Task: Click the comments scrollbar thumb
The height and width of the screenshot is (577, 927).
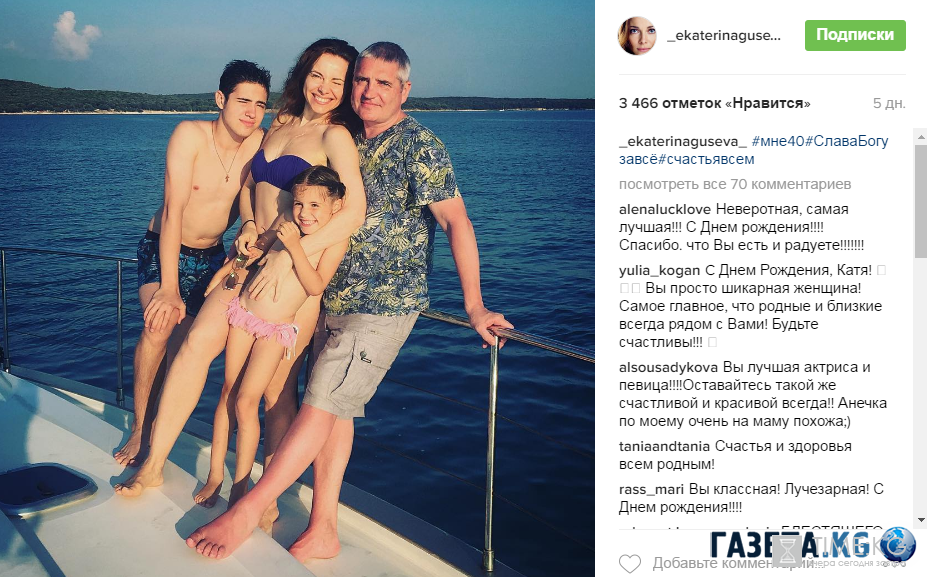Action: click(920, 201)
